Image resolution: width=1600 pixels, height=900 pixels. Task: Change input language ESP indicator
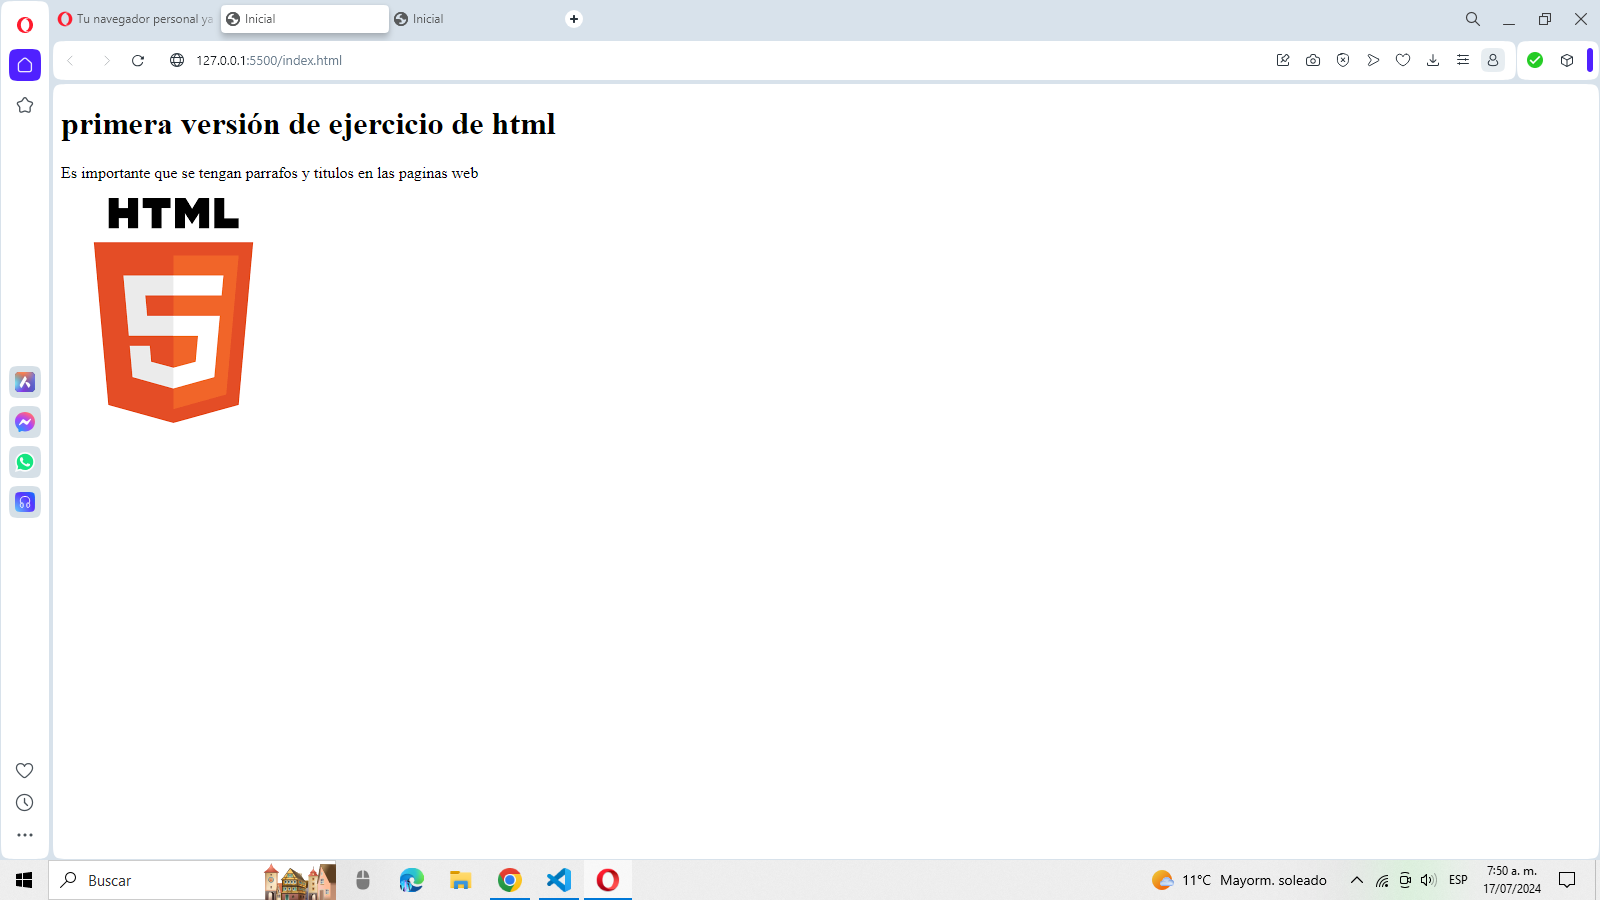click(1459, 880)
